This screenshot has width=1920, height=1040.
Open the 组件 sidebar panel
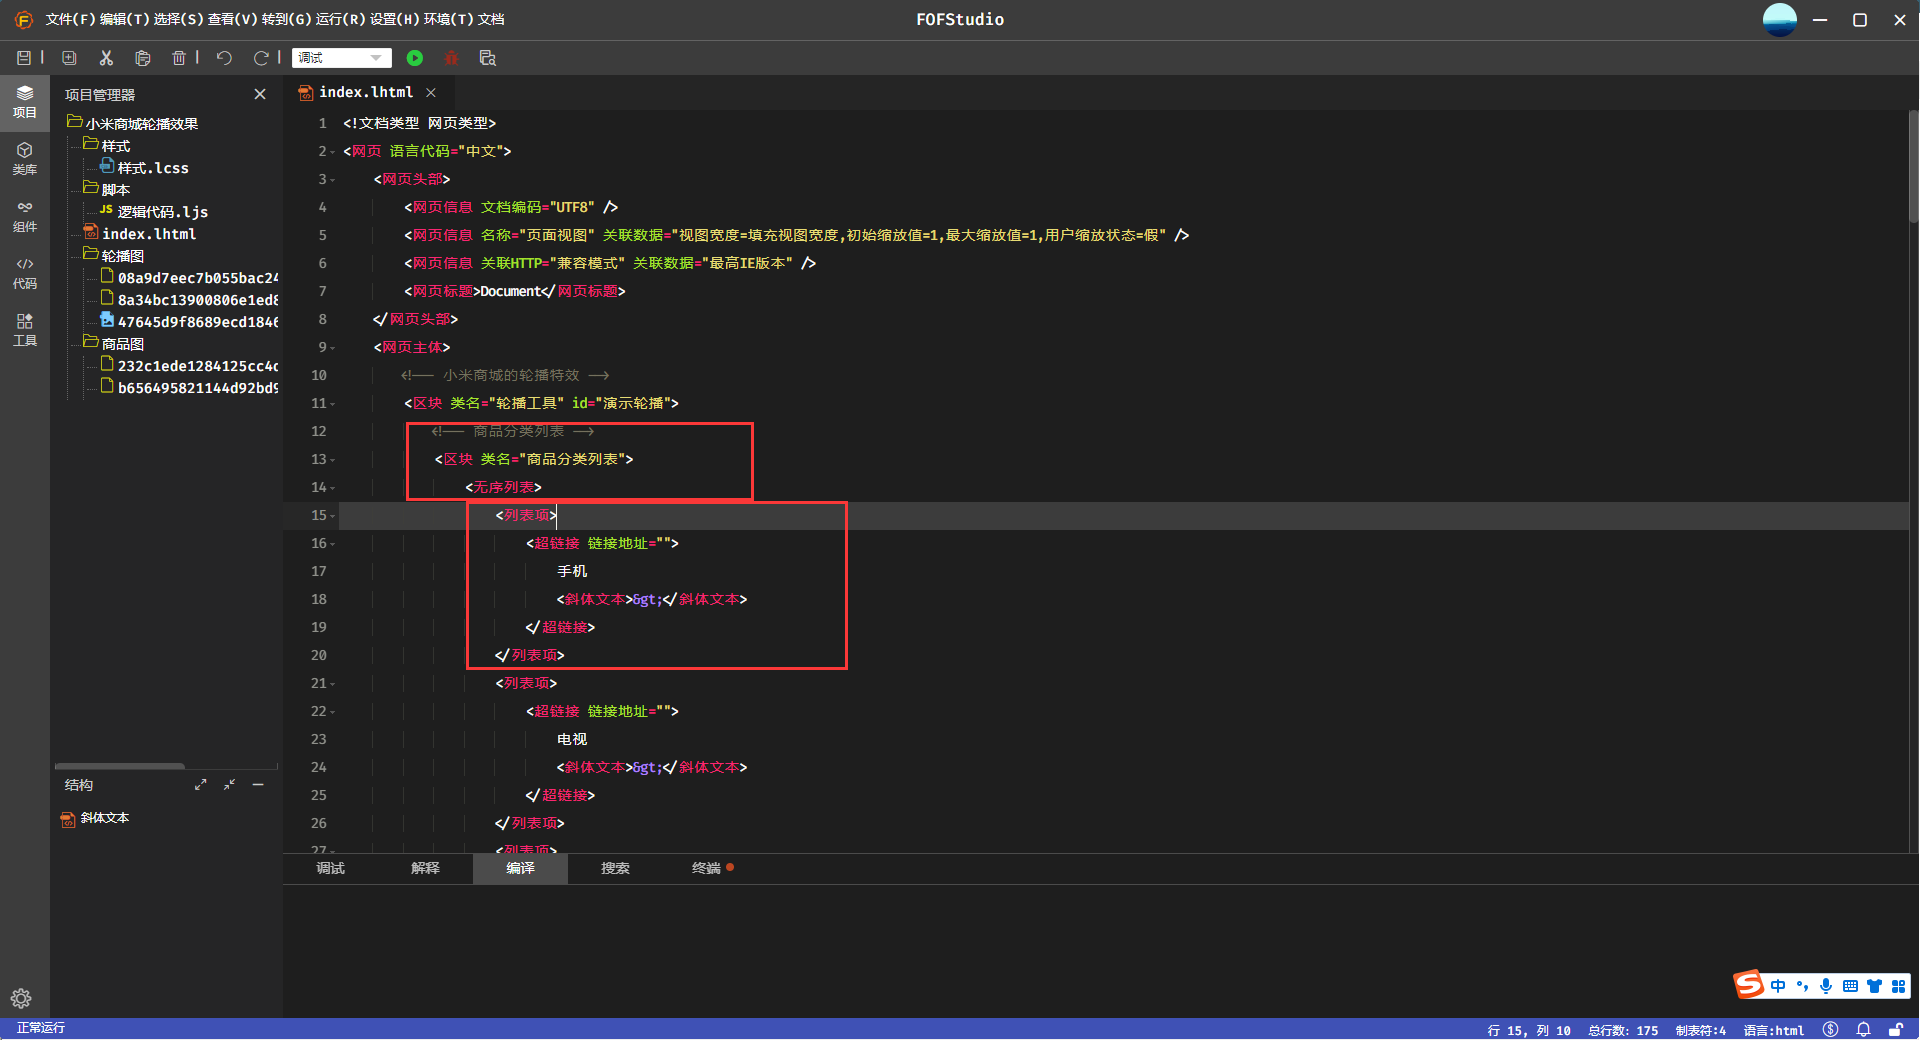click(25, 216)
